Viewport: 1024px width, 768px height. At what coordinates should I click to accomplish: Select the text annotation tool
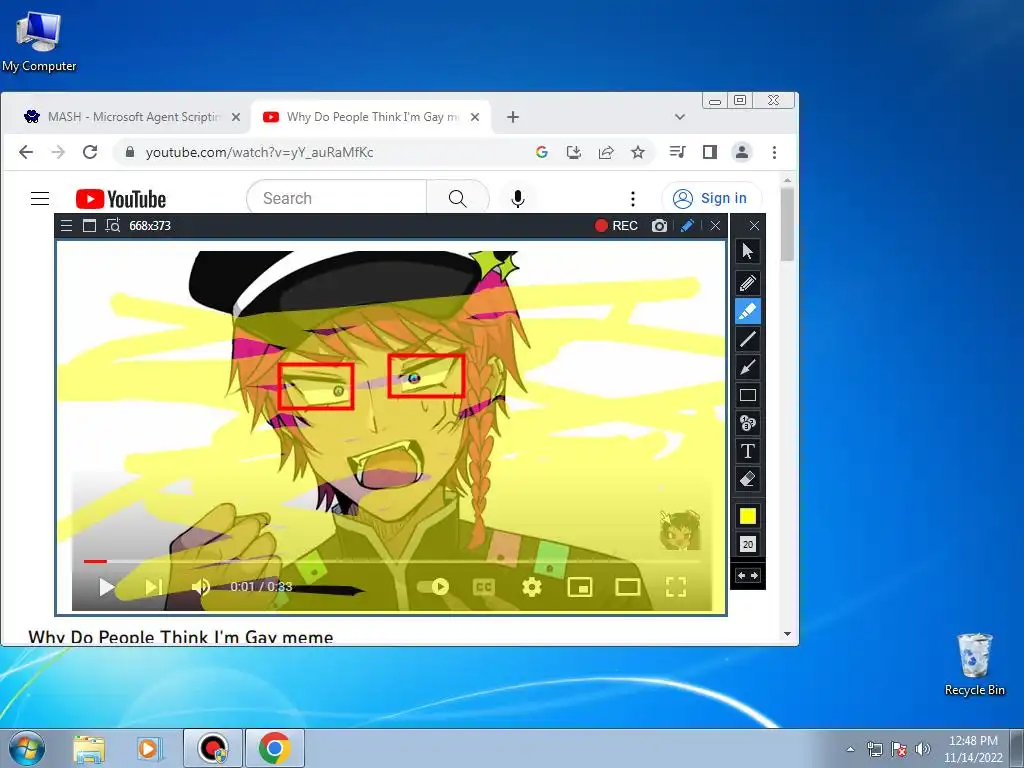click(x=748, y=451)
